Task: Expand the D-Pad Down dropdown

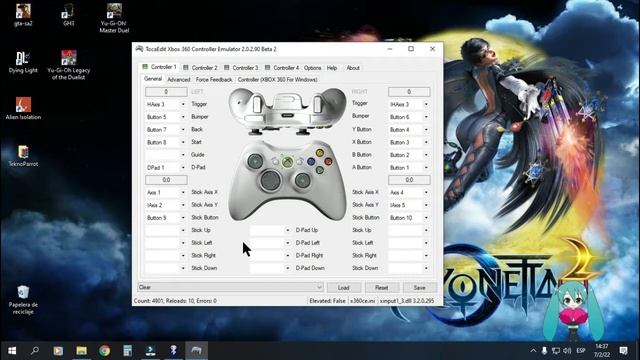Action: [287, 268]
